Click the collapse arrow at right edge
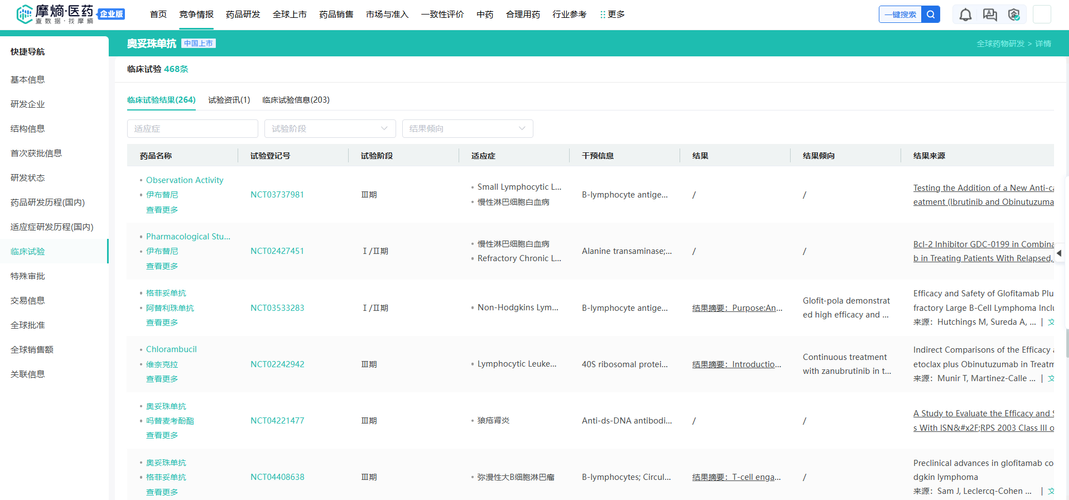Screen dimensions: 1069x500 (1059, 253)
